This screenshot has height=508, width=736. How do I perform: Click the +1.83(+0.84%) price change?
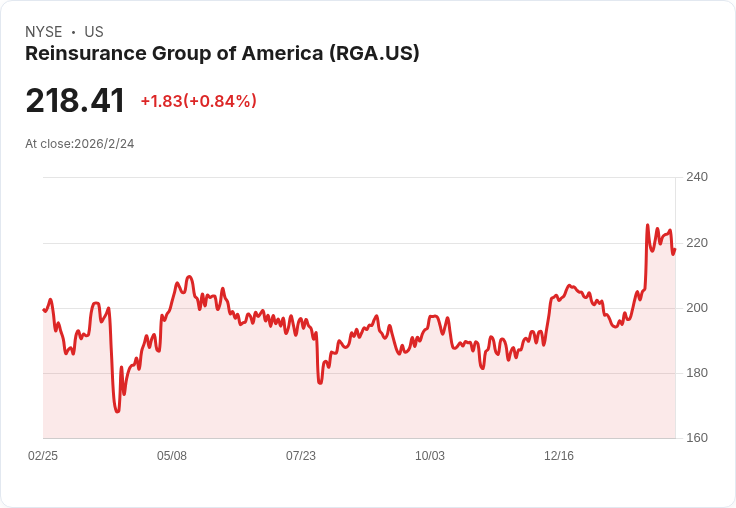(199, 101)
